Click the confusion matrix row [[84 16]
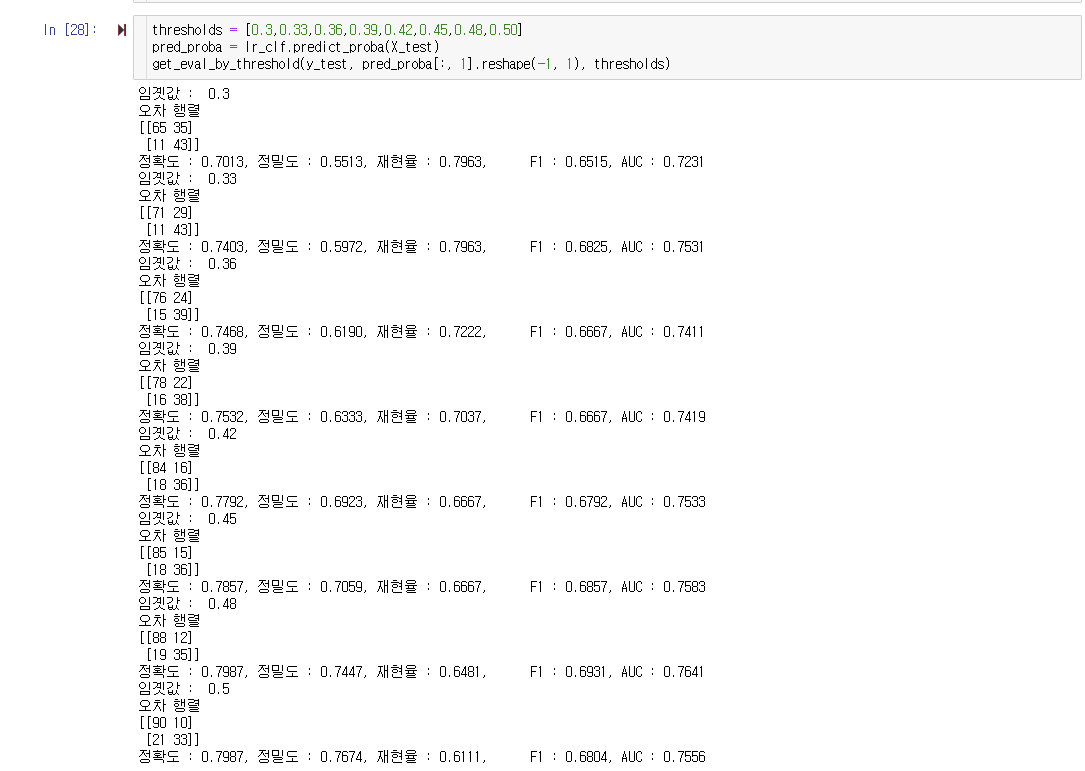 pos(166,468)
